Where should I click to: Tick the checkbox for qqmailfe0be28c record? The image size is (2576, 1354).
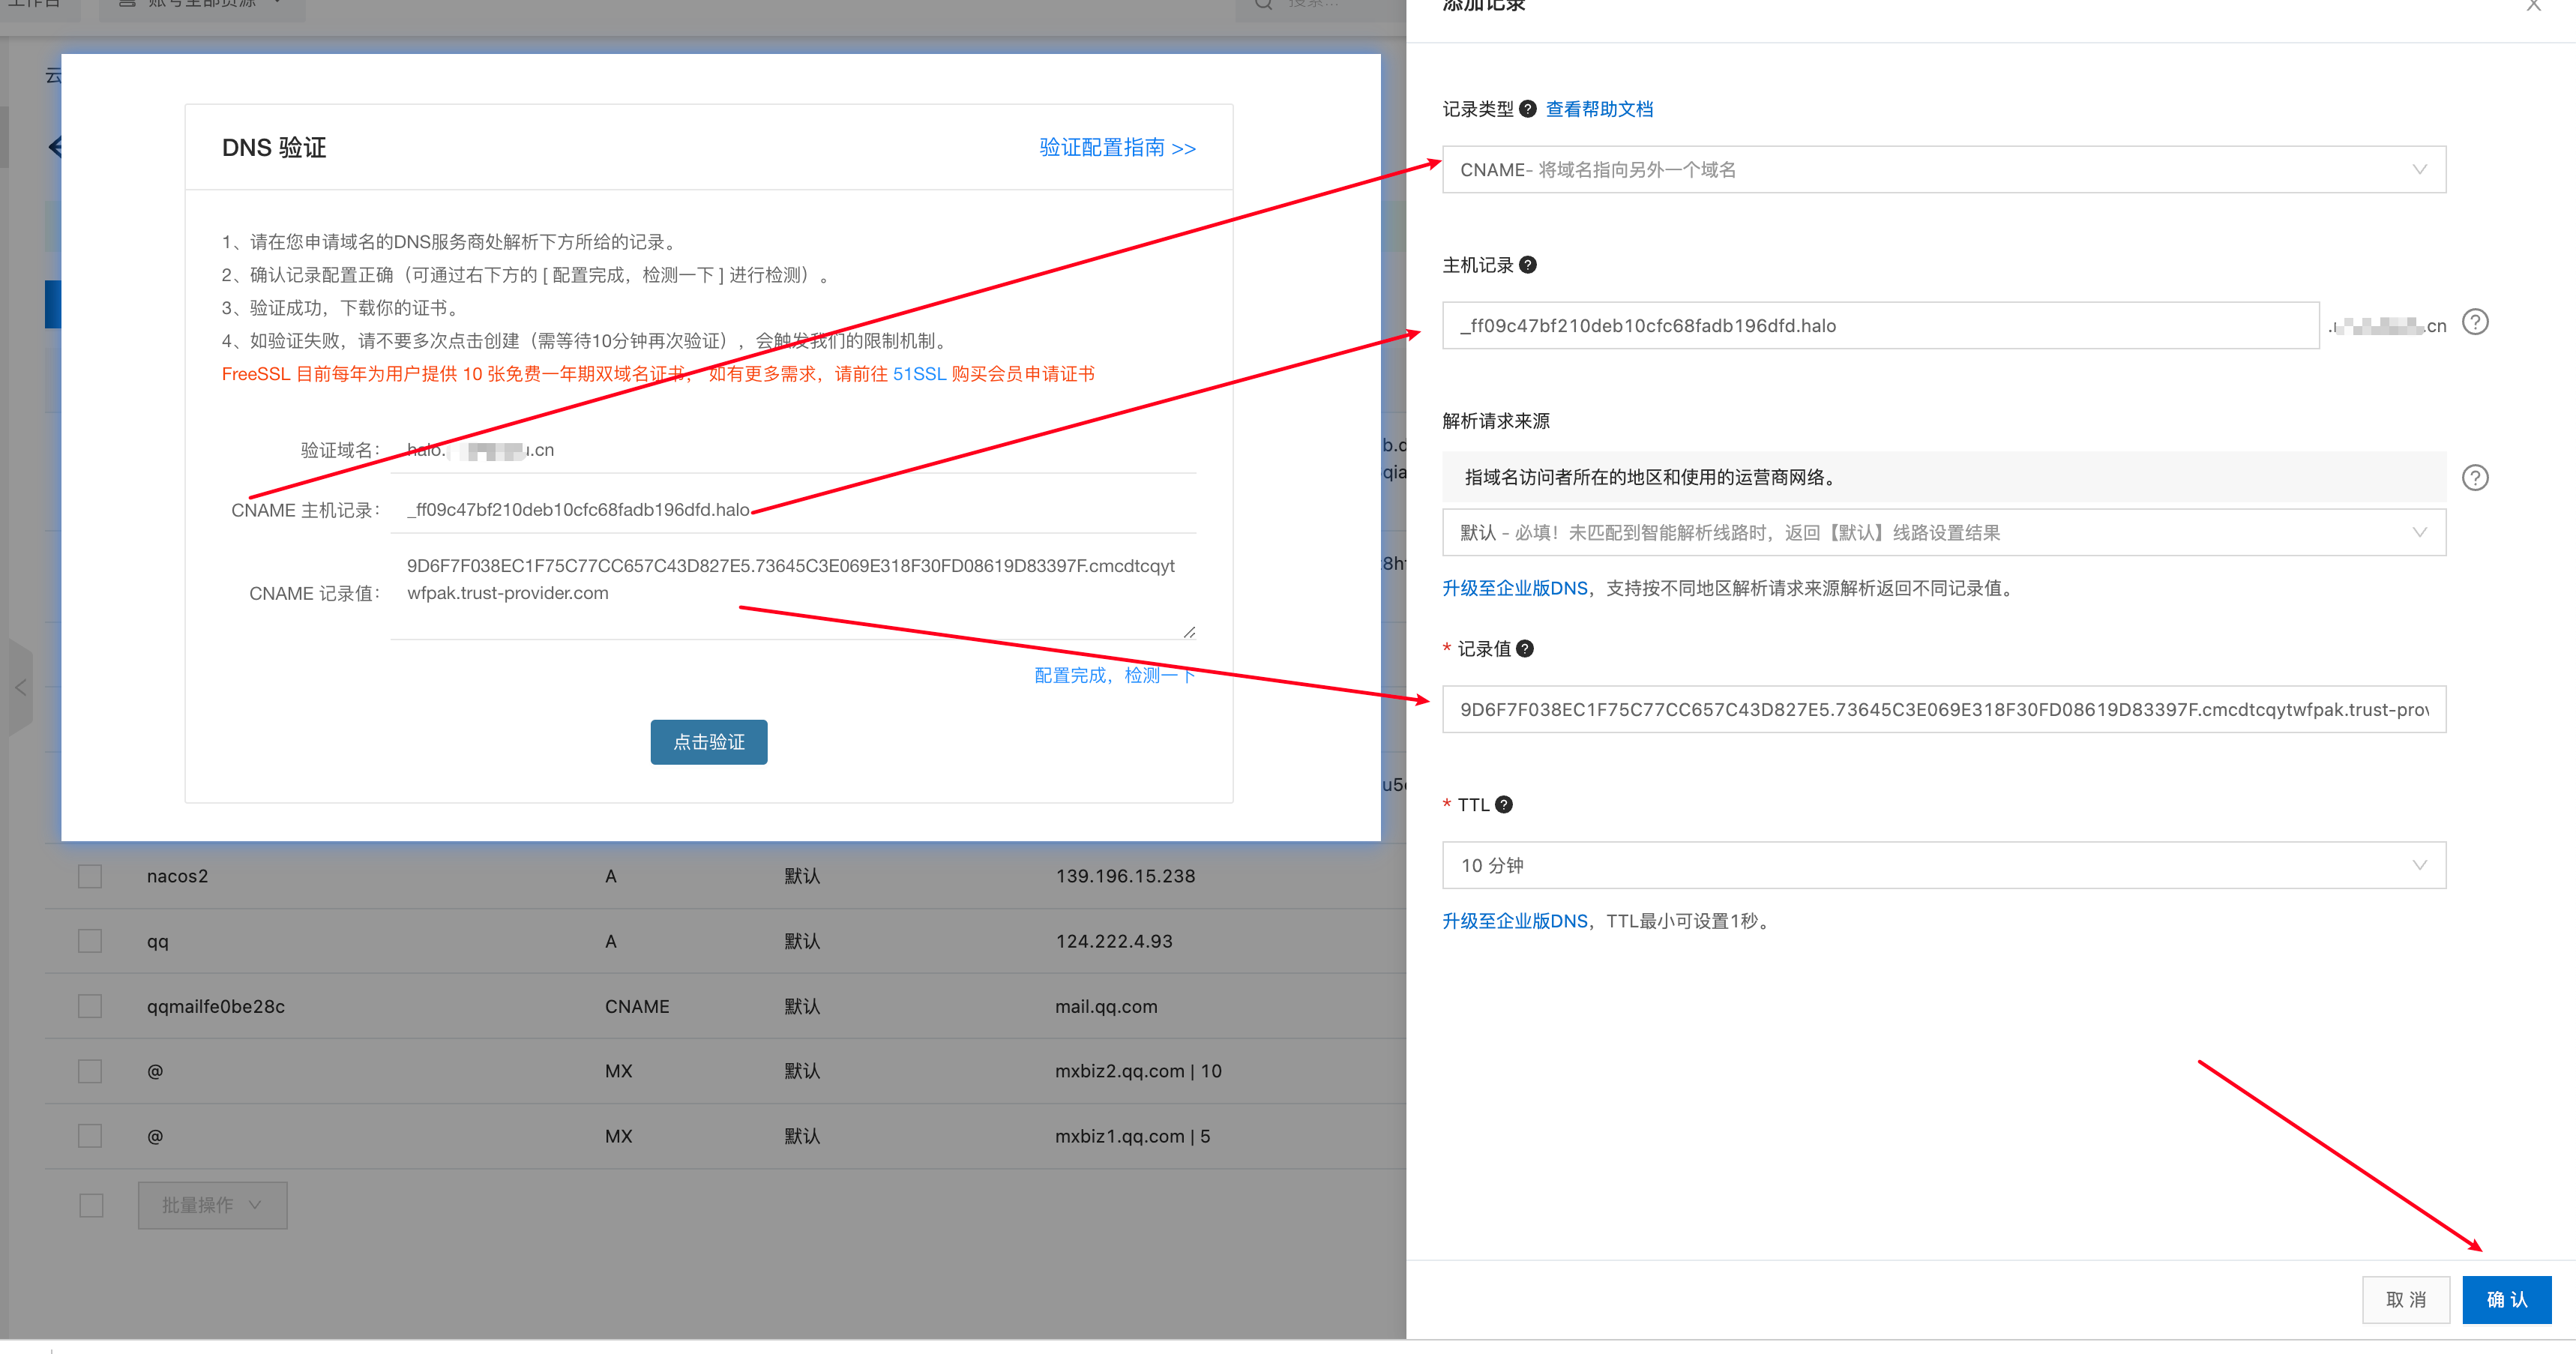[x=89, y=1006]
